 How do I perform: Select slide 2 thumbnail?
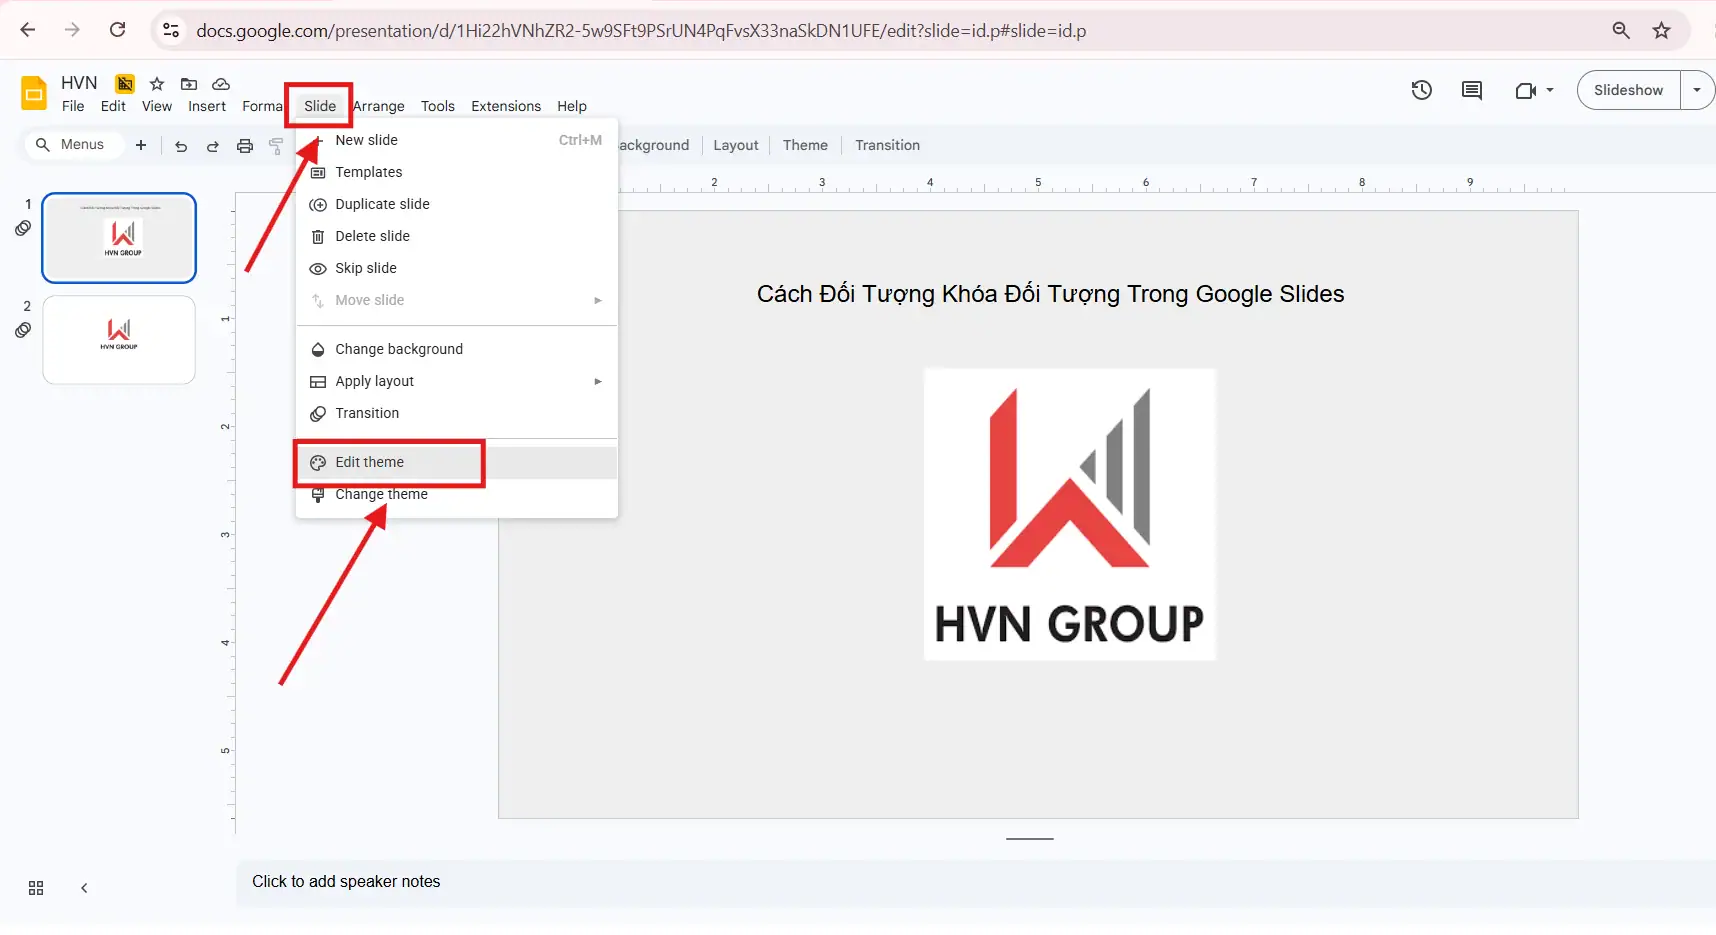click(x=118, y=340)
